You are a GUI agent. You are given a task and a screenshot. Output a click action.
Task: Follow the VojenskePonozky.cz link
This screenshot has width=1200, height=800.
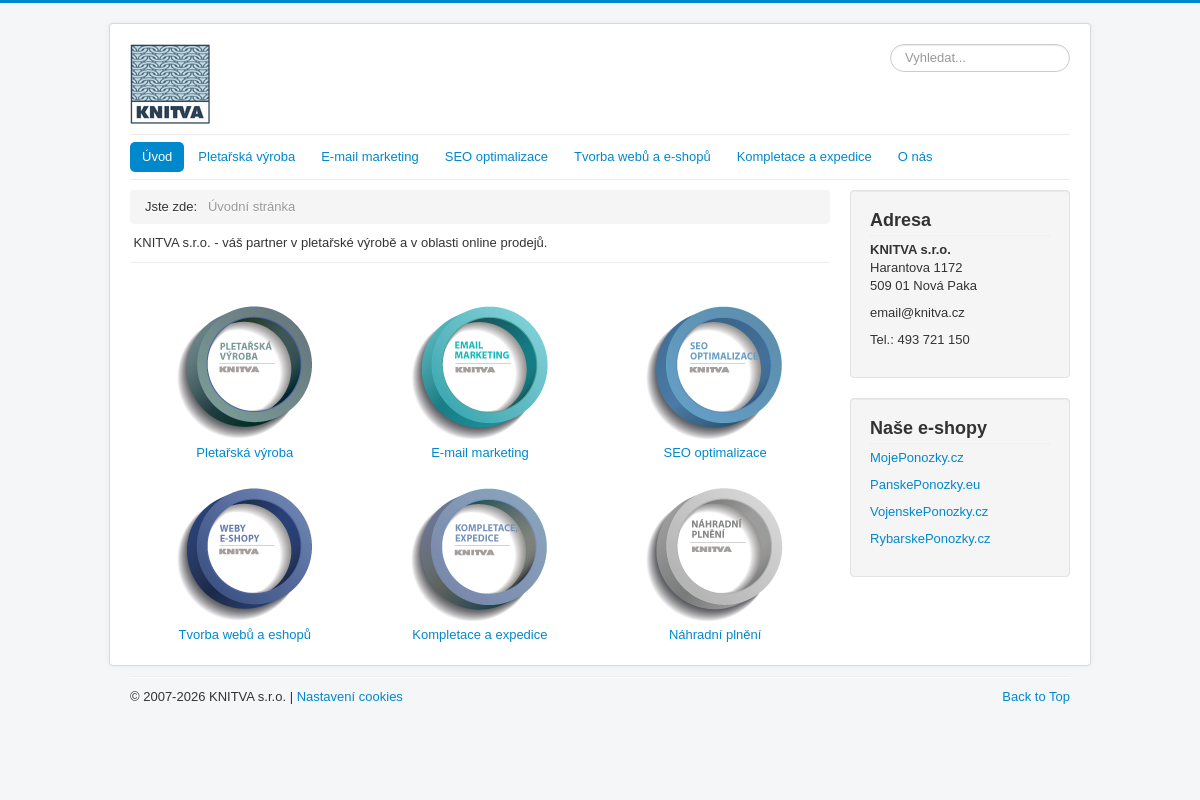pos(928,512)
